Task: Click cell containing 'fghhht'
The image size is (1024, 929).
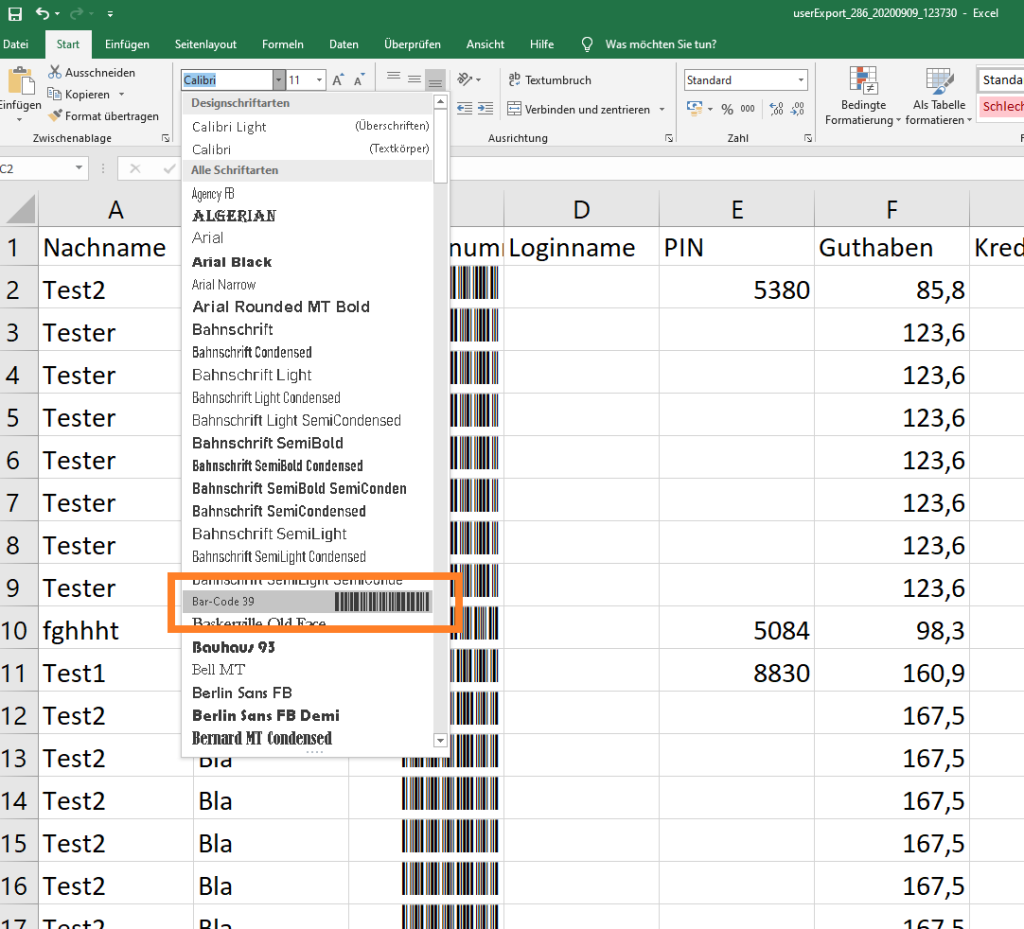Action: point(110,631)
